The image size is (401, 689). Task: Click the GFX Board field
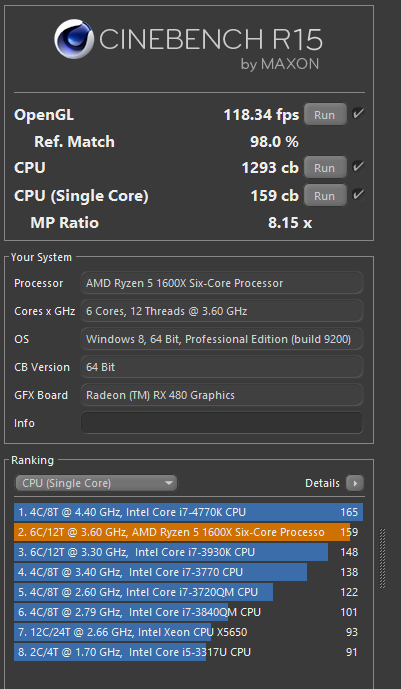coord(222,395)
